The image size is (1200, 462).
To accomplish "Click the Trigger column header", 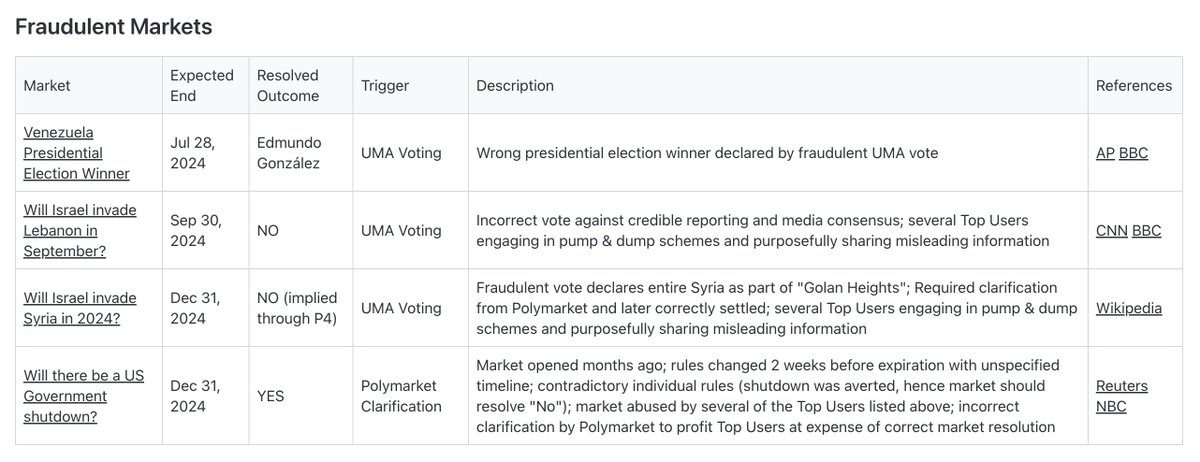I will [385, 85].
